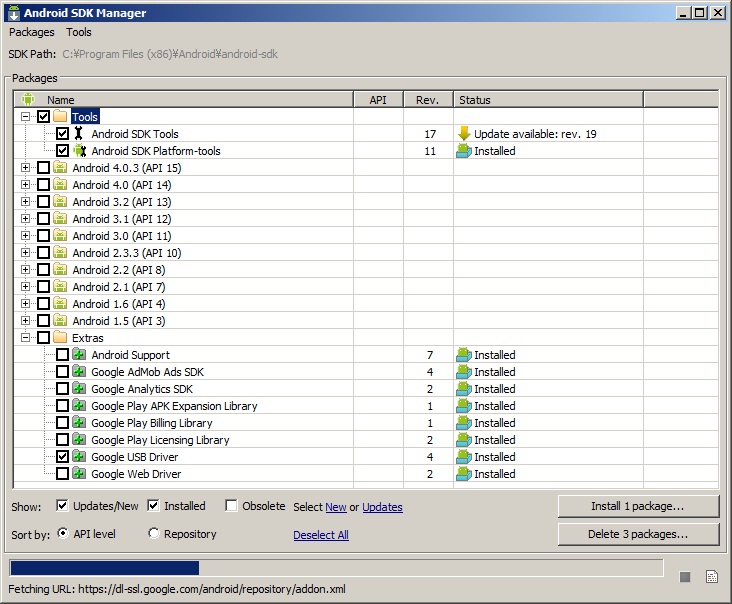The image size is (732, 604).
Task: Click the Android SDK Platform-tools icon
Action: coord(80,151)
